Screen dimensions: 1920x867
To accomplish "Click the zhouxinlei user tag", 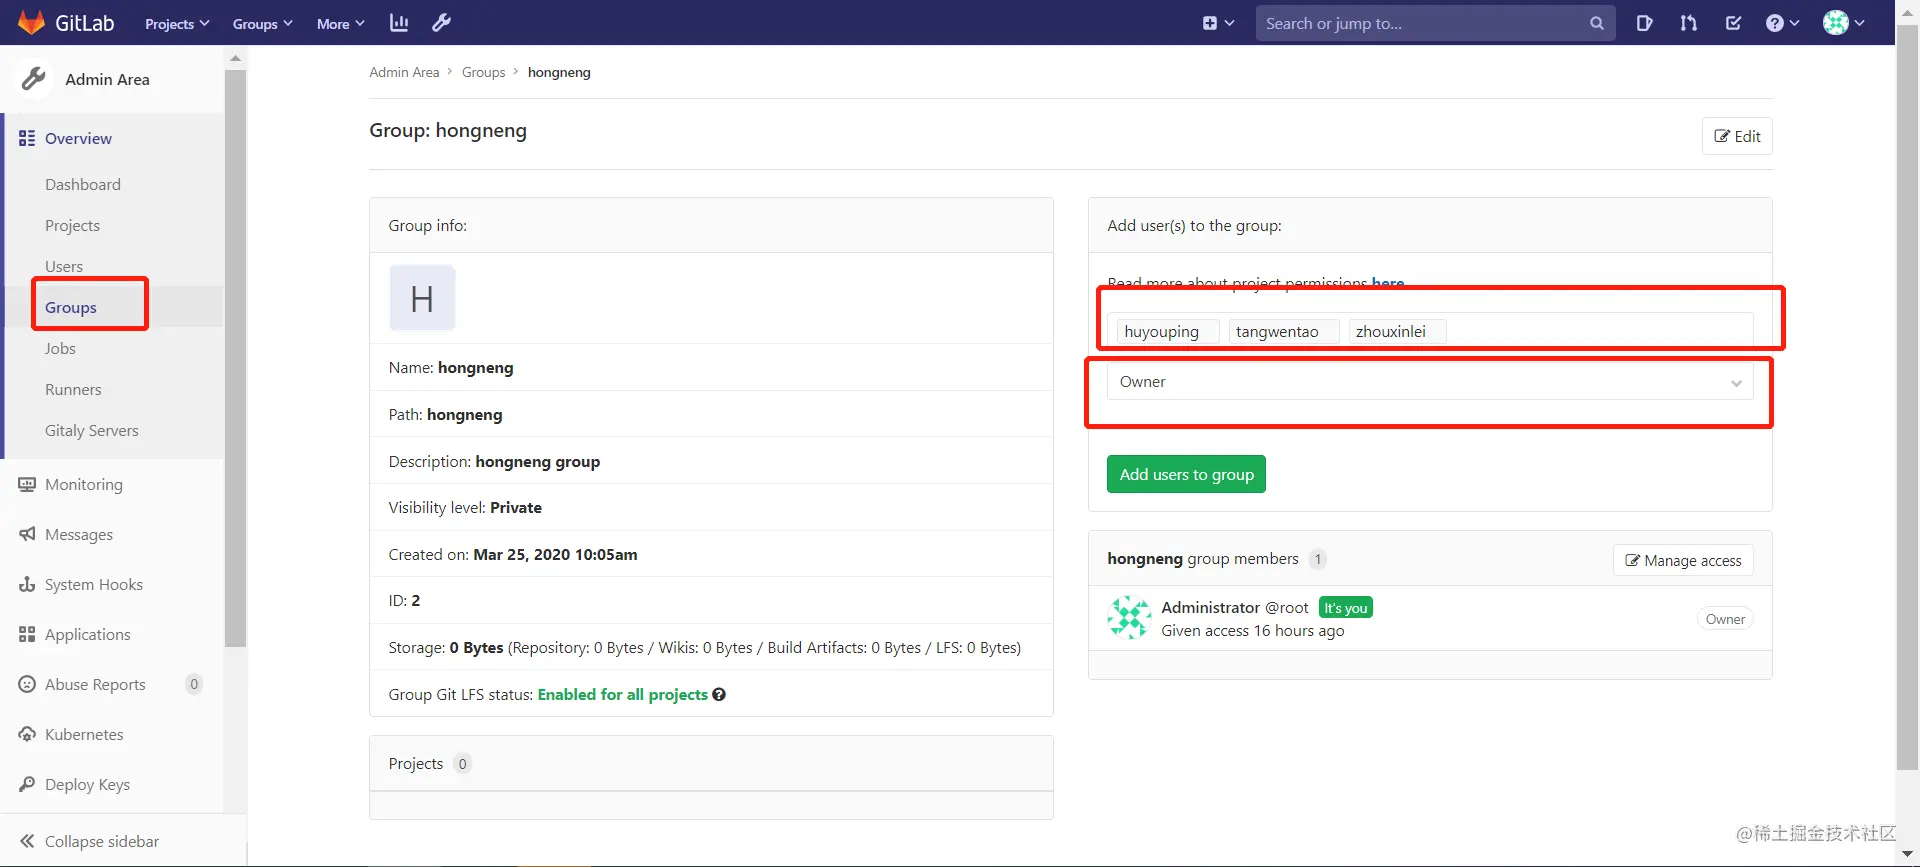I will 1397,331.
